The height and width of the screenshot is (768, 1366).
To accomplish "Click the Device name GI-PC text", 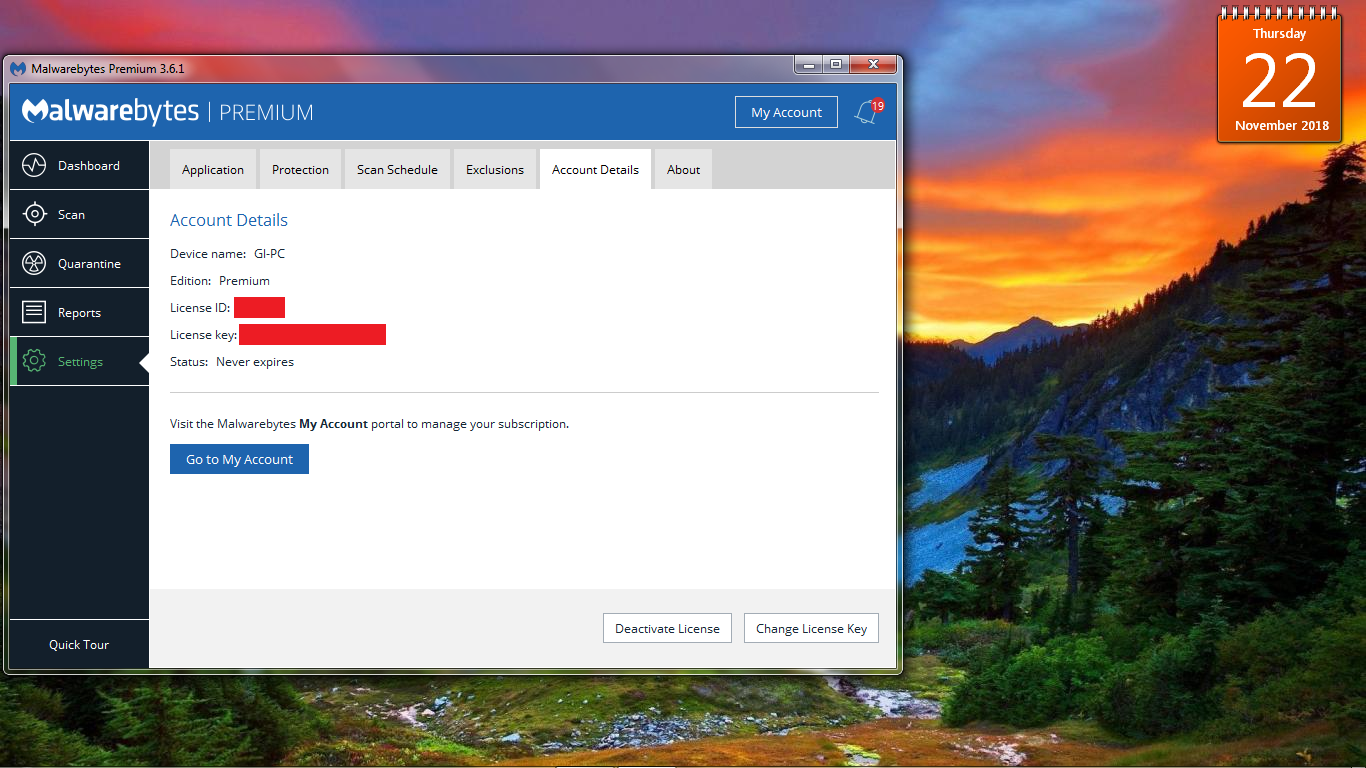I will [227, 254].
